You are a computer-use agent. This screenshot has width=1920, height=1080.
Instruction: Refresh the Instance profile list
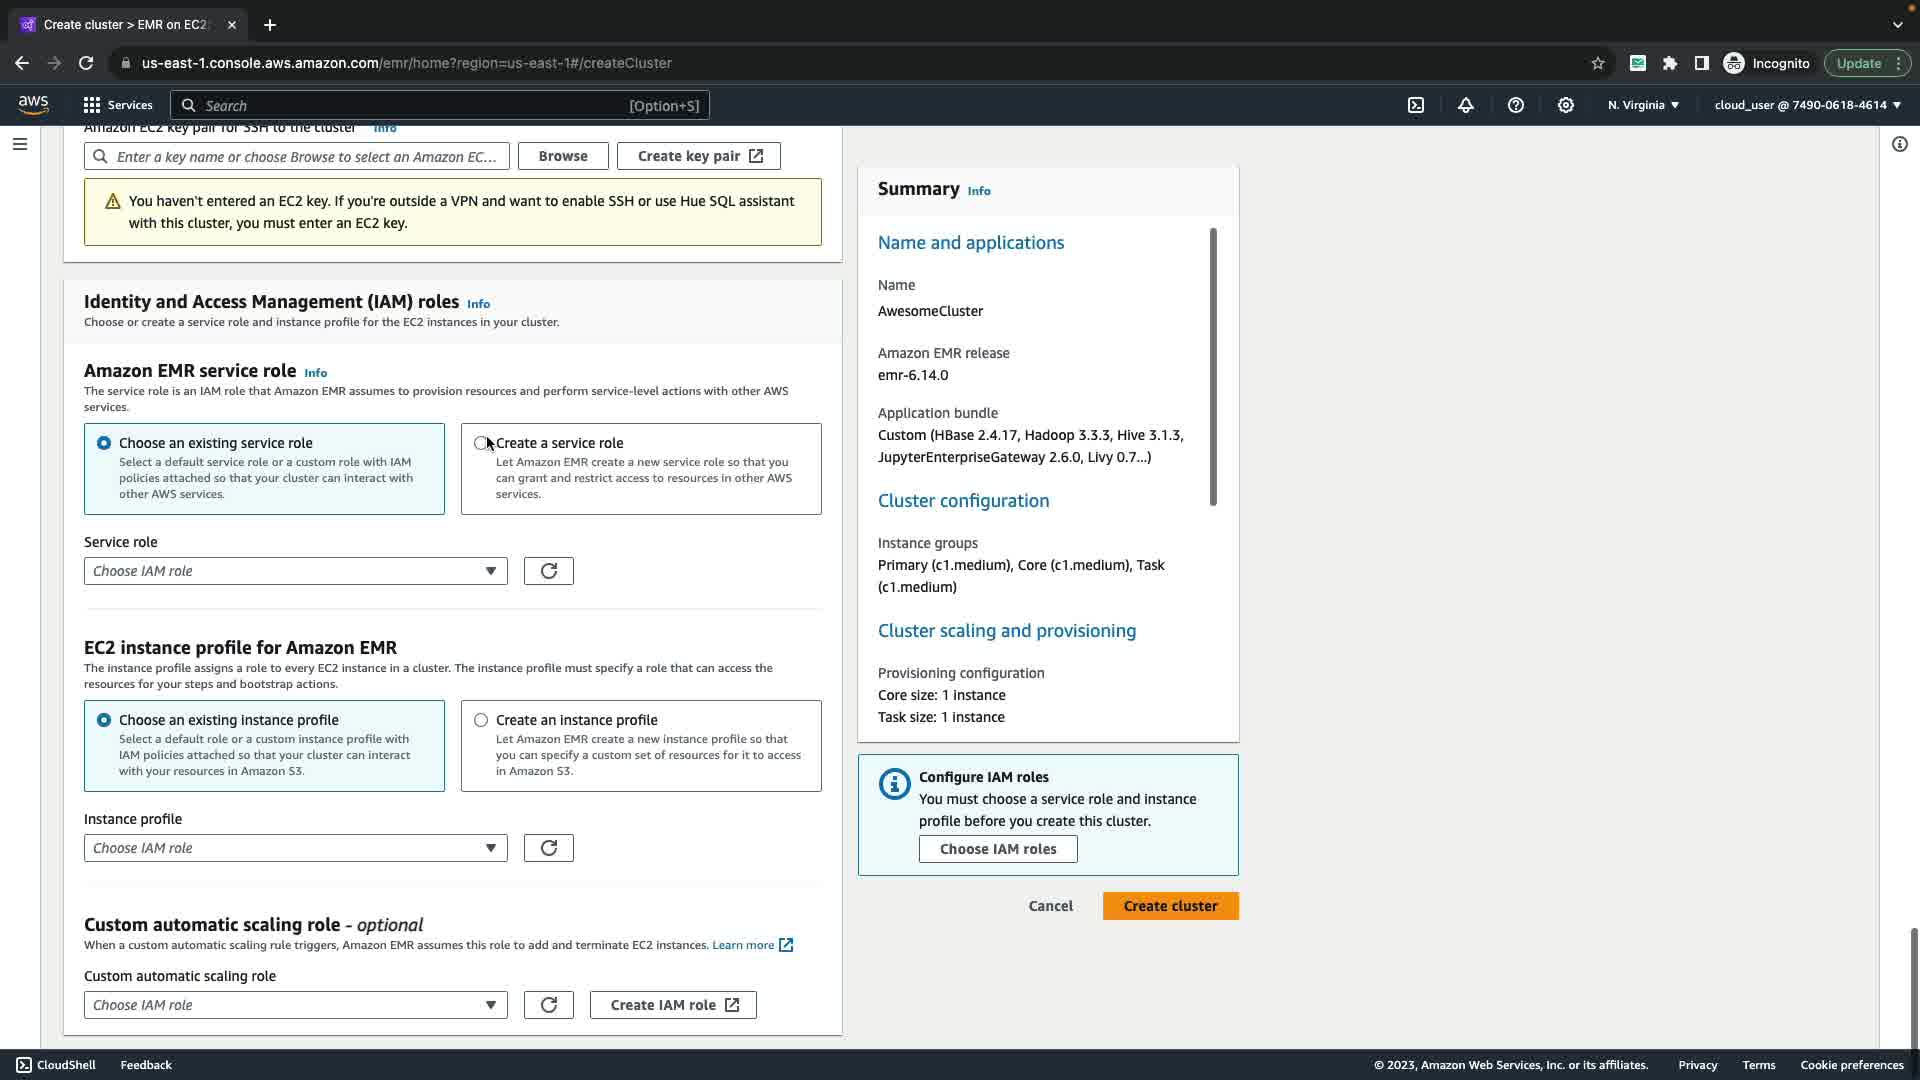(x=548, y=848)
